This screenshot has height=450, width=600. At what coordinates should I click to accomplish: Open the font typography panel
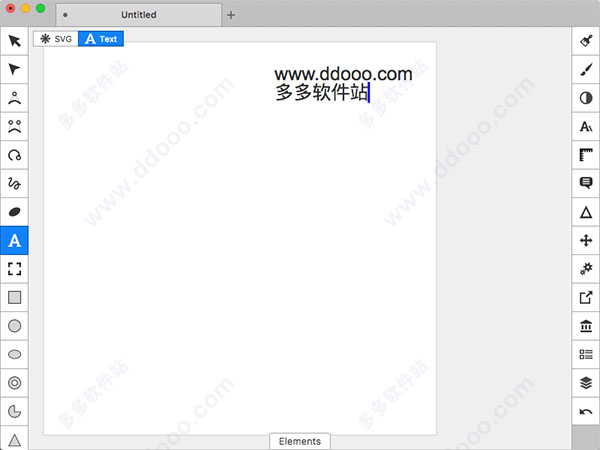585,126
